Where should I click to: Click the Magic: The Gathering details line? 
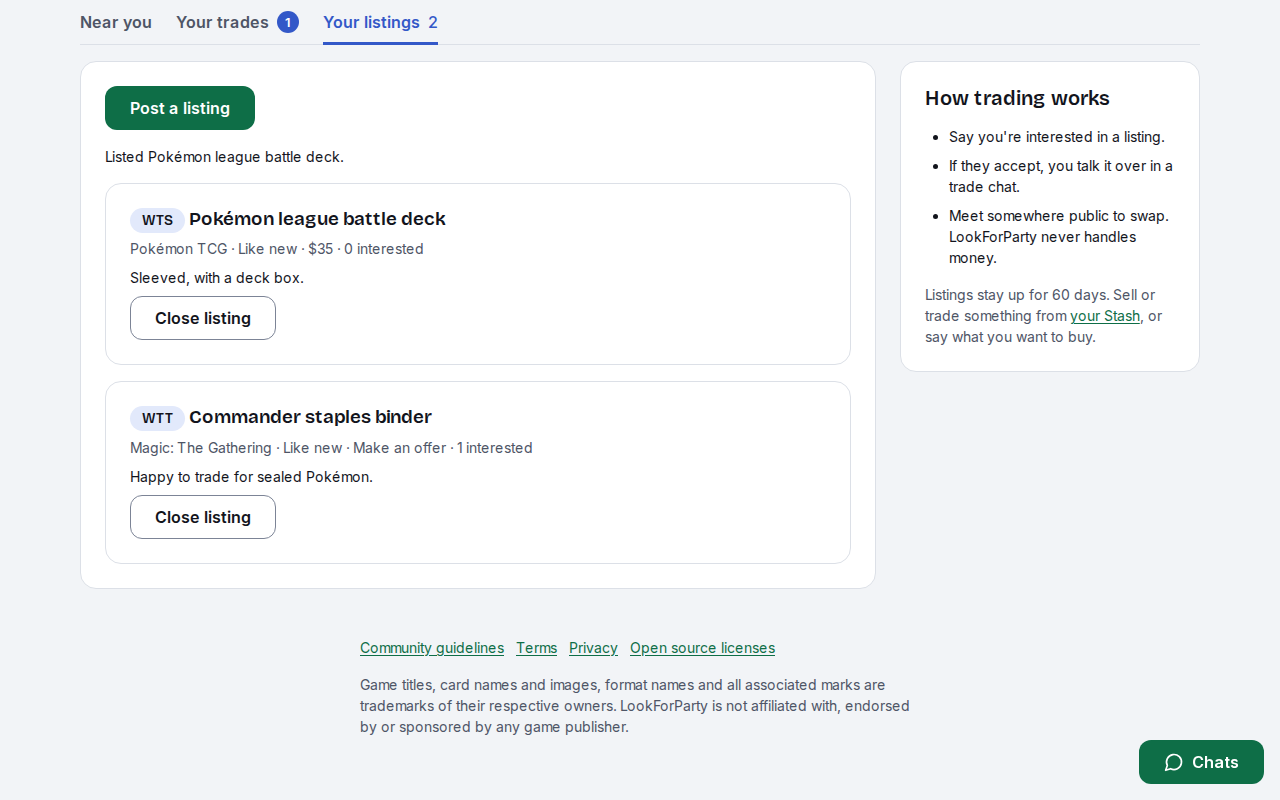point(331,448)
